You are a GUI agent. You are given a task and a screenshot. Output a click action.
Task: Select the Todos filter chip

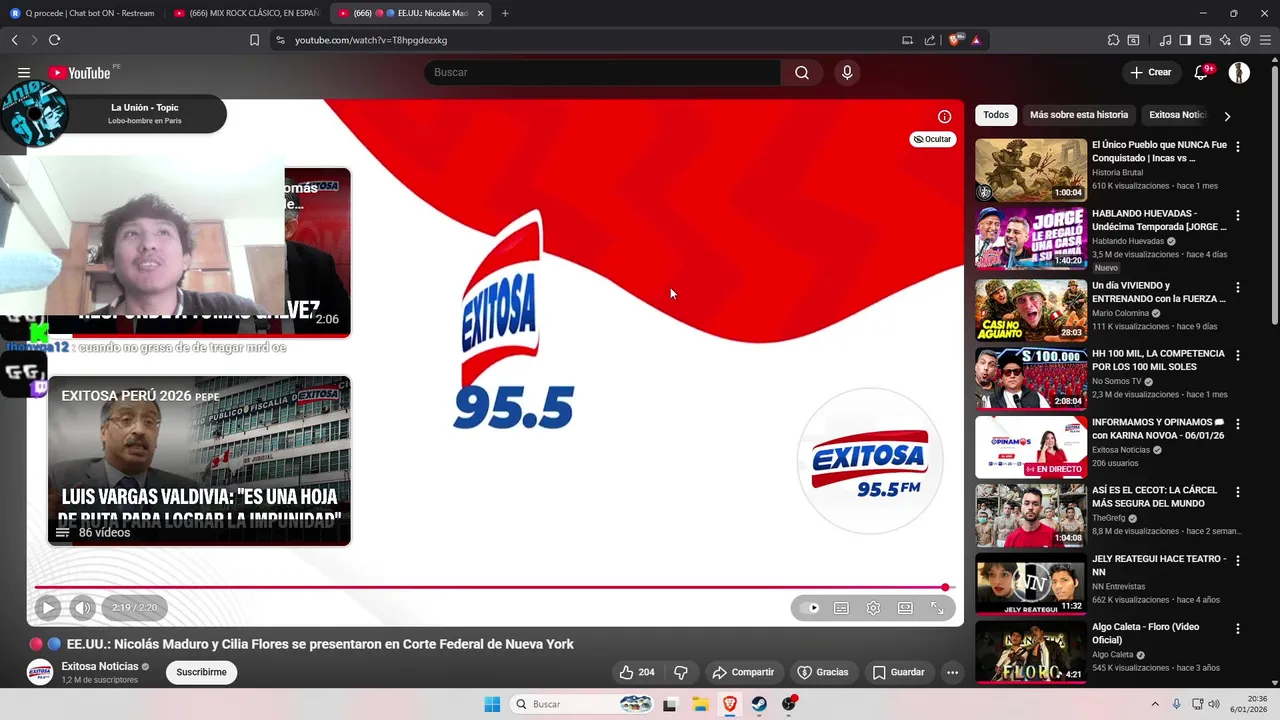click(996, 115)
